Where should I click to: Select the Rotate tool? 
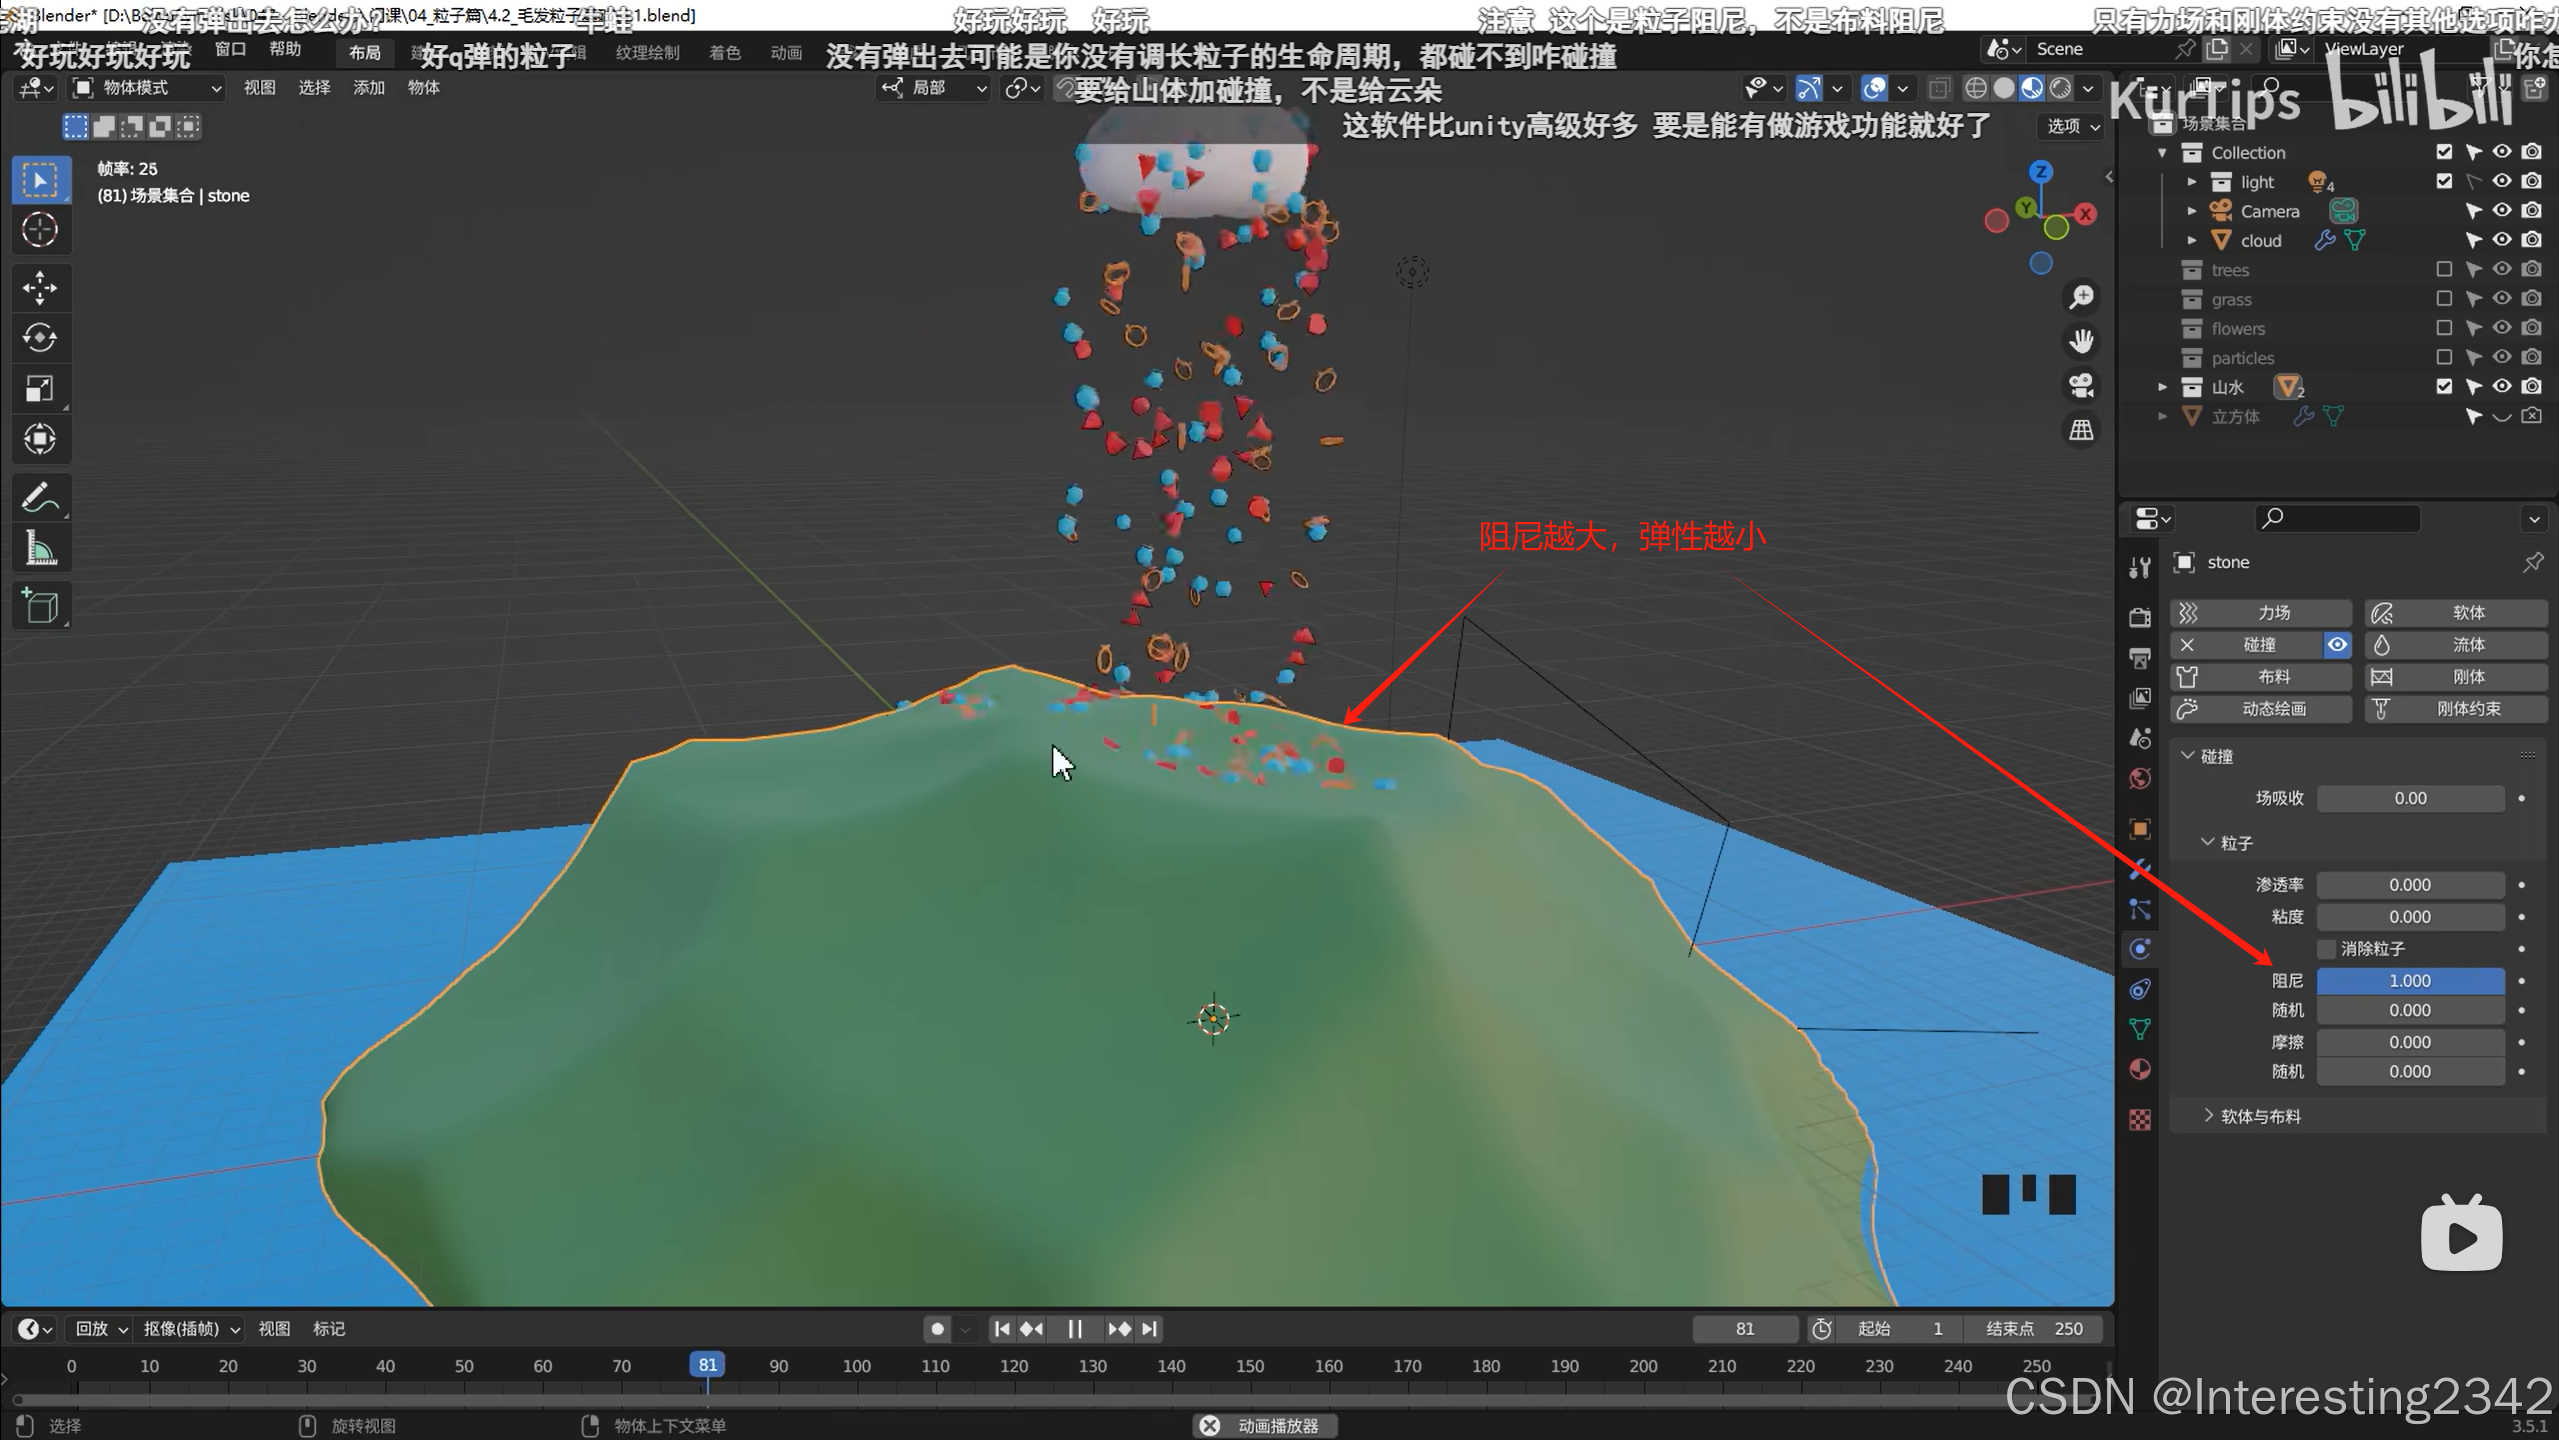tap(39, 338)
